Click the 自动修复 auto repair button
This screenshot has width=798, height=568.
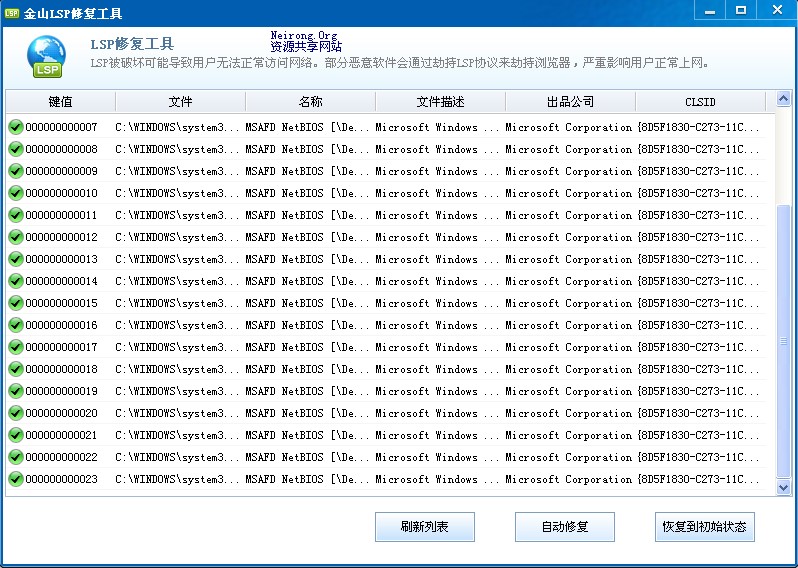(x=565, y=527)
